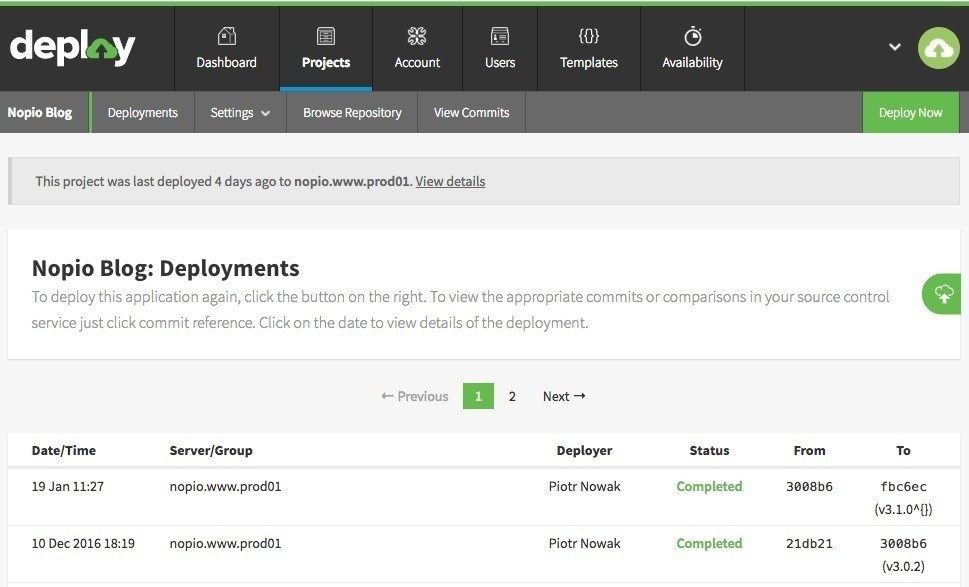The image size is (969, 587).
Task: Click the Deployer column header
Action: pos(584,450)
